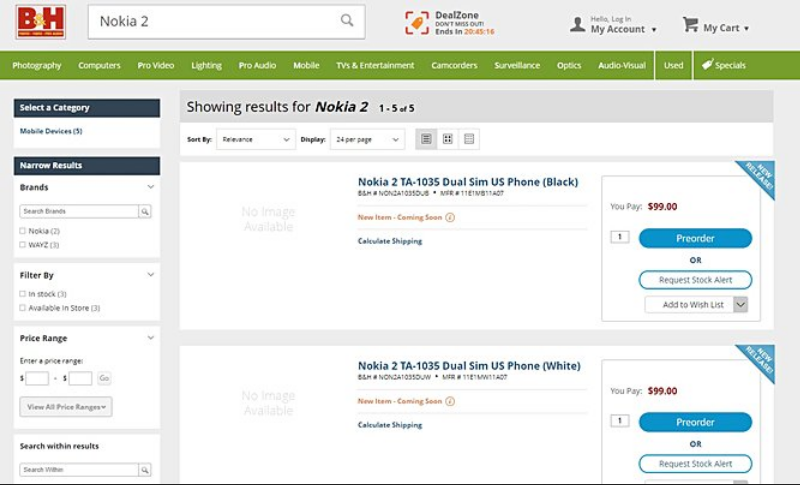Switch to grid view display icon
800x485 pixels.
tap(447, 139)
